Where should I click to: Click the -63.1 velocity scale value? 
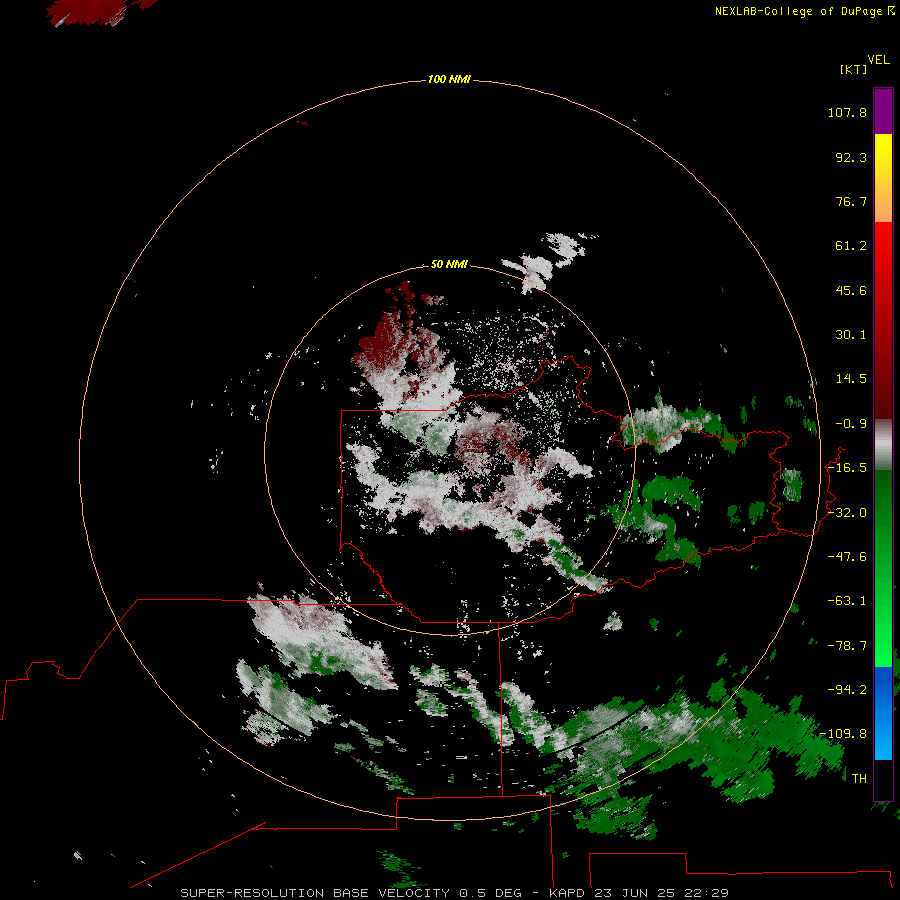[847, 601]
